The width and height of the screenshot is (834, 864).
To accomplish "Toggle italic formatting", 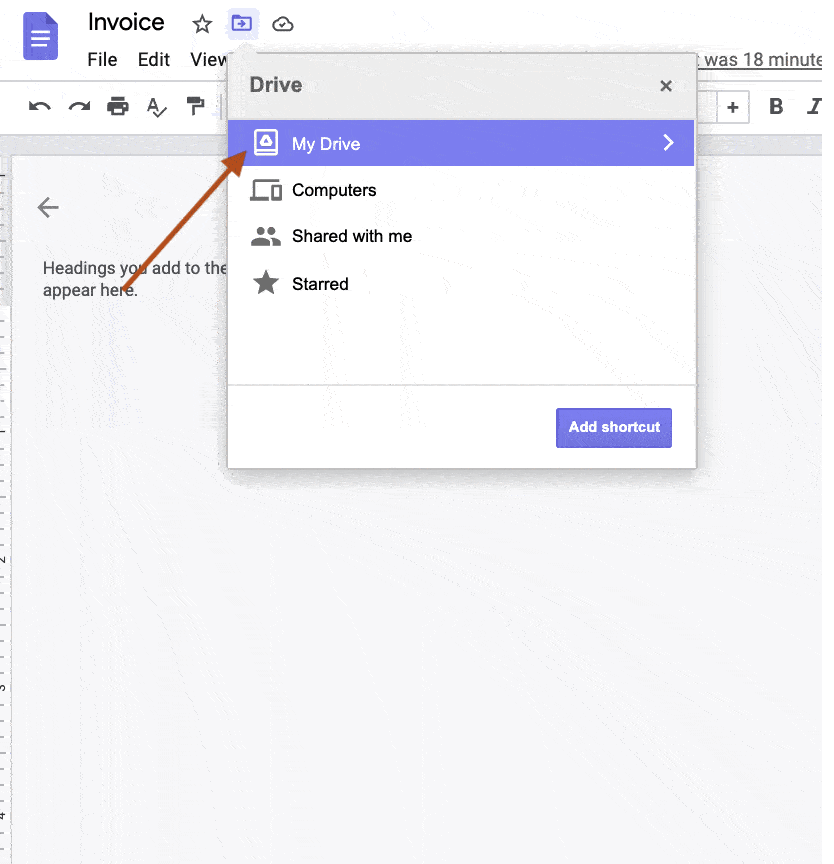I will coord(814,106).
